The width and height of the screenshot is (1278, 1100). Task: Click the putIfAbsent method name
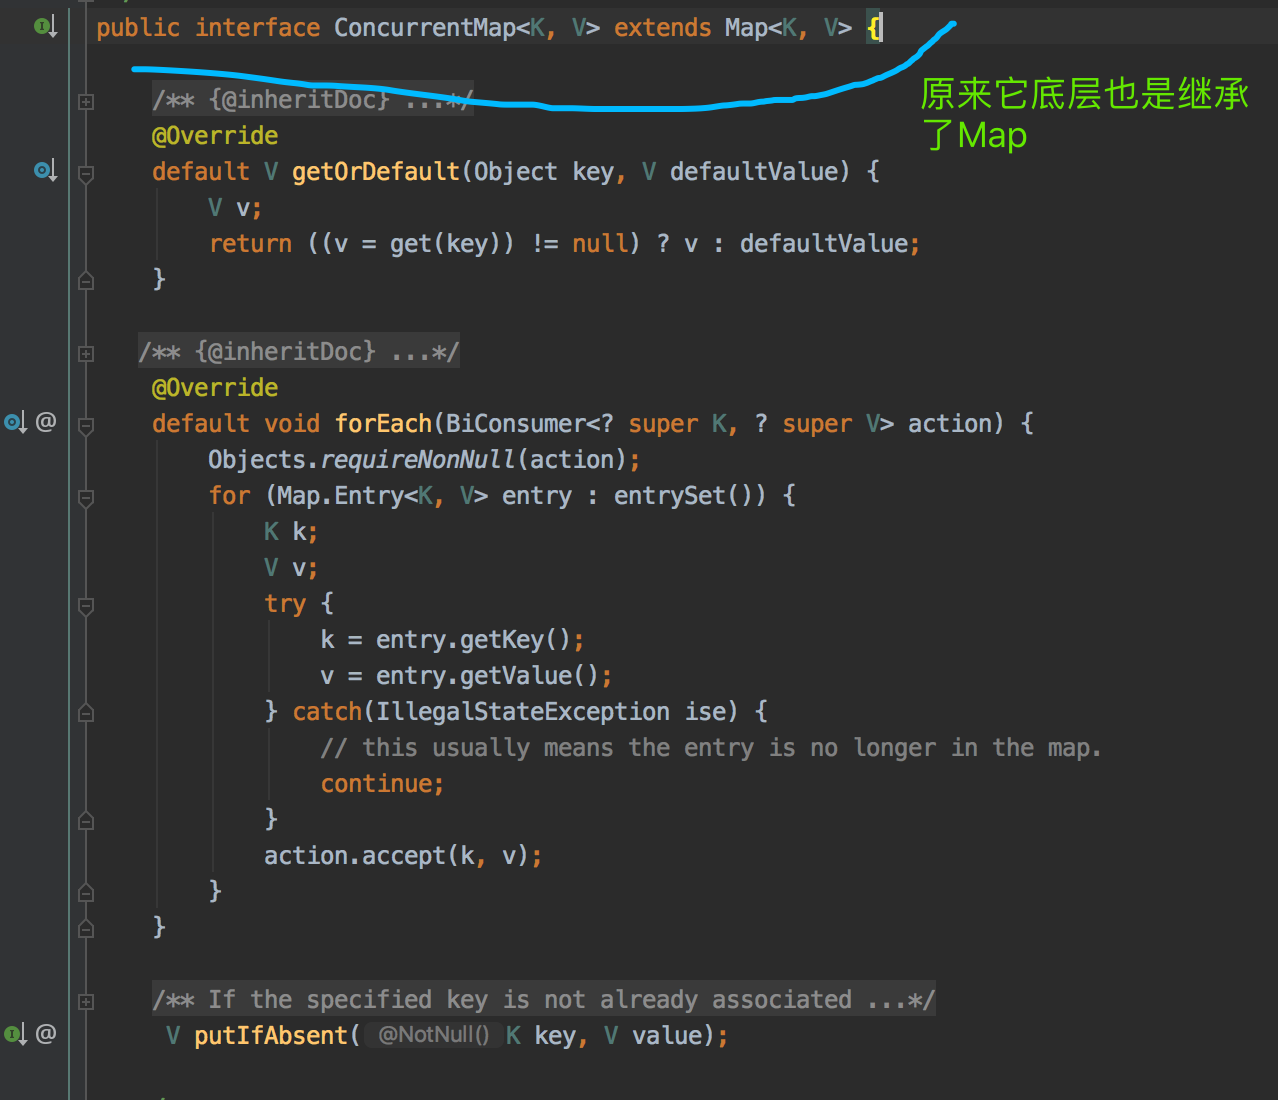pyautogui.click(x=271, y=1036)
